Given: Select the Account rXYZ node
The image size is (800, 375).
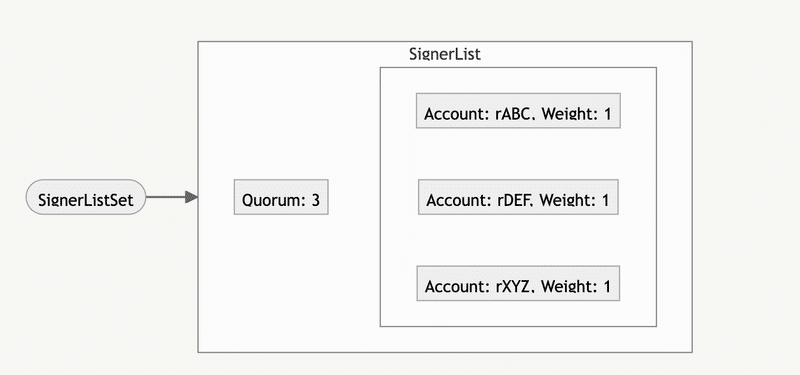Looking at the screenshot, I should [x=518, y=283].
